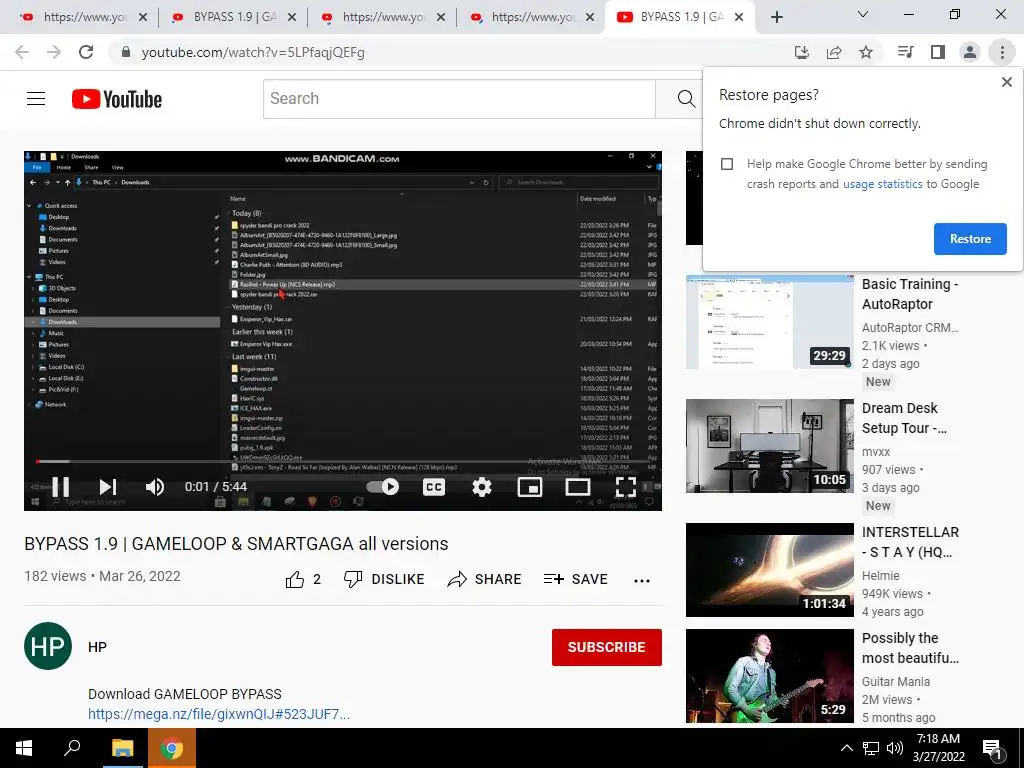Reload the current page
The height and width of the screenshot is (768, 1024).
86,52
